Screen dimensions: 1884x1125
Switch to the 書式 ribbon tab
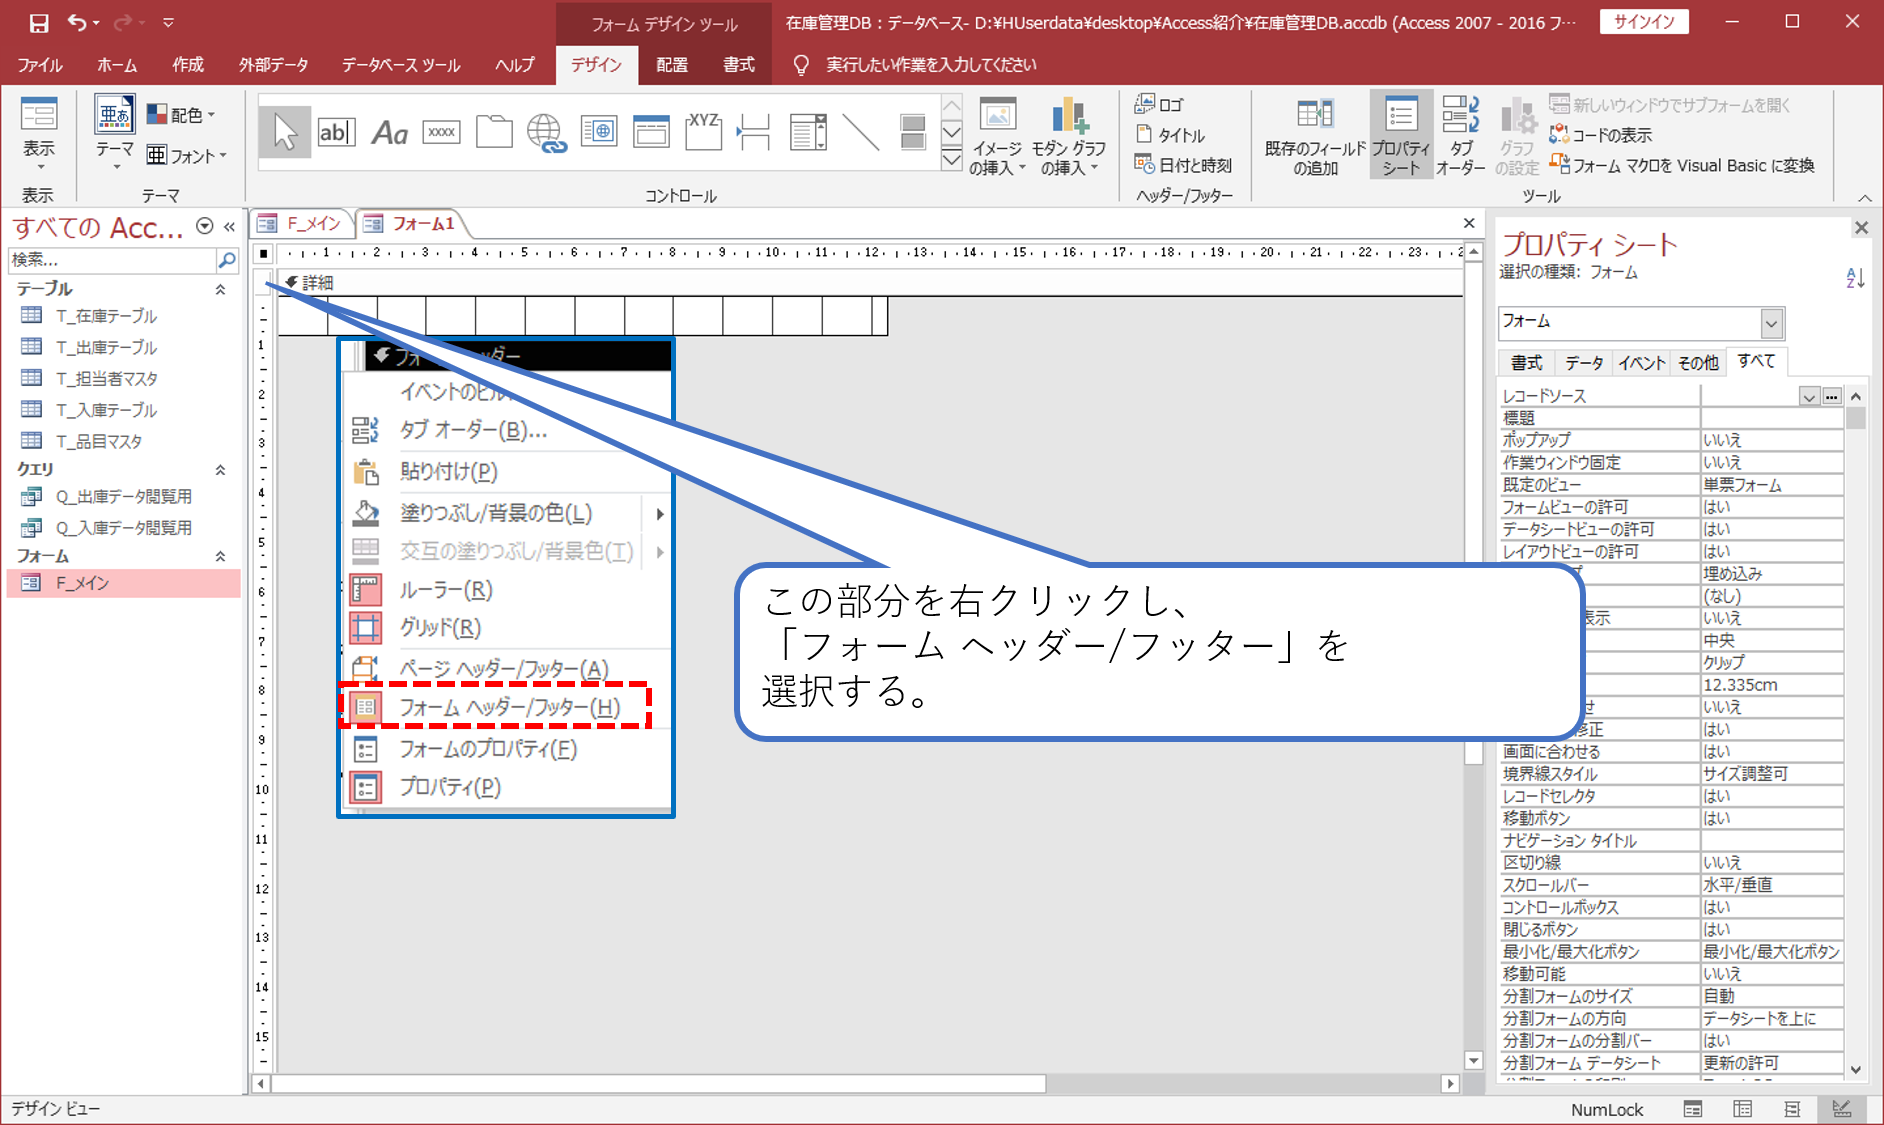coord(738,64)
